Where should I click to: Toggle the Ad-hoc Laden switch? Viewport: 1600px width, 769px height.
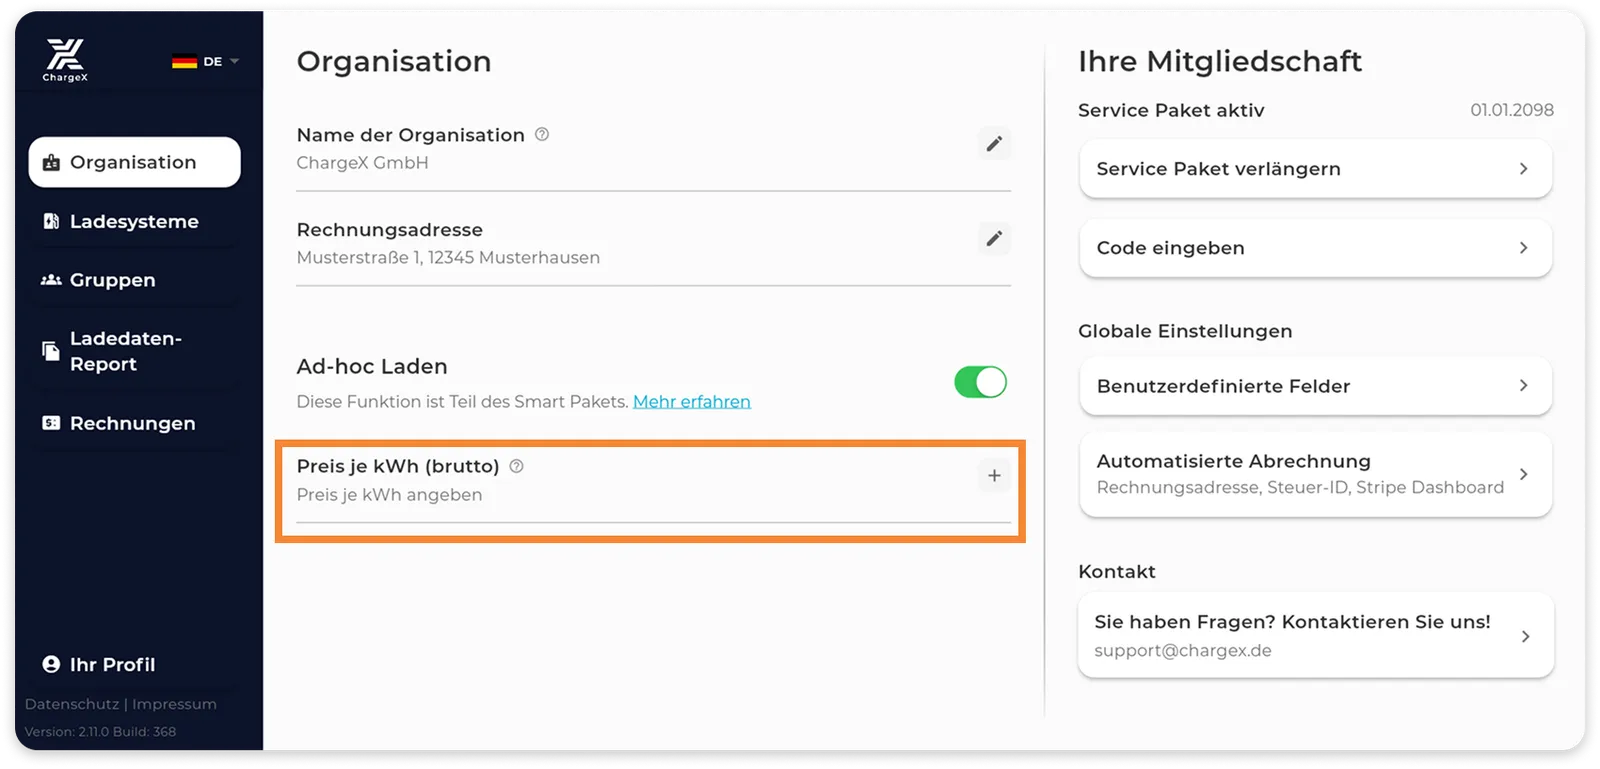pyautogui.click(x=980, y=382)
